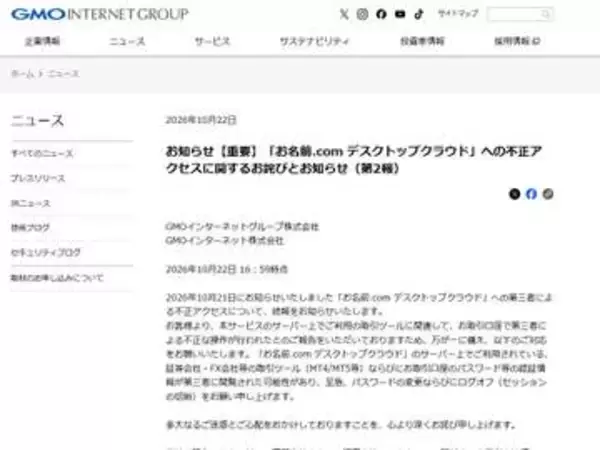Click the grey share icon beside Facebook
Viewport: 600px width, 450px height.
548,194
